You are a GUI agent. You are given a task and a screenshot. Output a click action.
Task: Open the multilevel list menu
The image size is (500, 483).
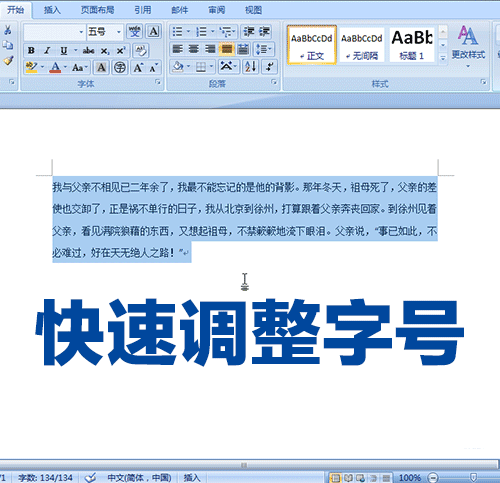coord(228,32)
